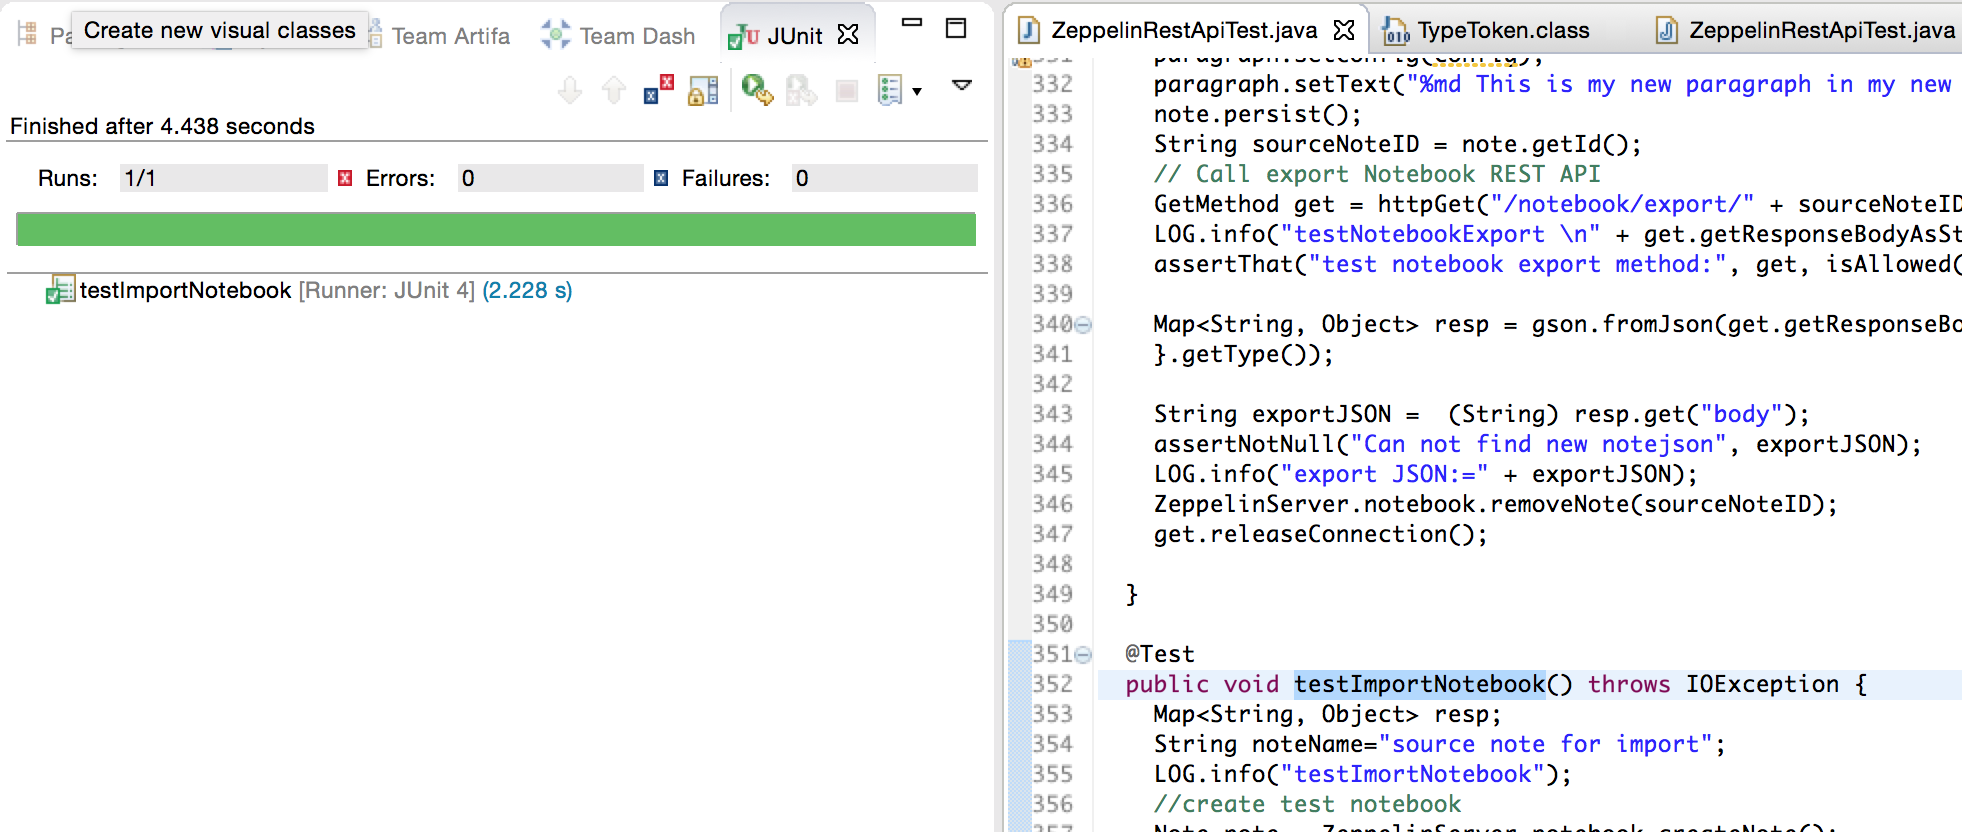
Task: Select the Failures count field
Action: (x=884, y=178)
